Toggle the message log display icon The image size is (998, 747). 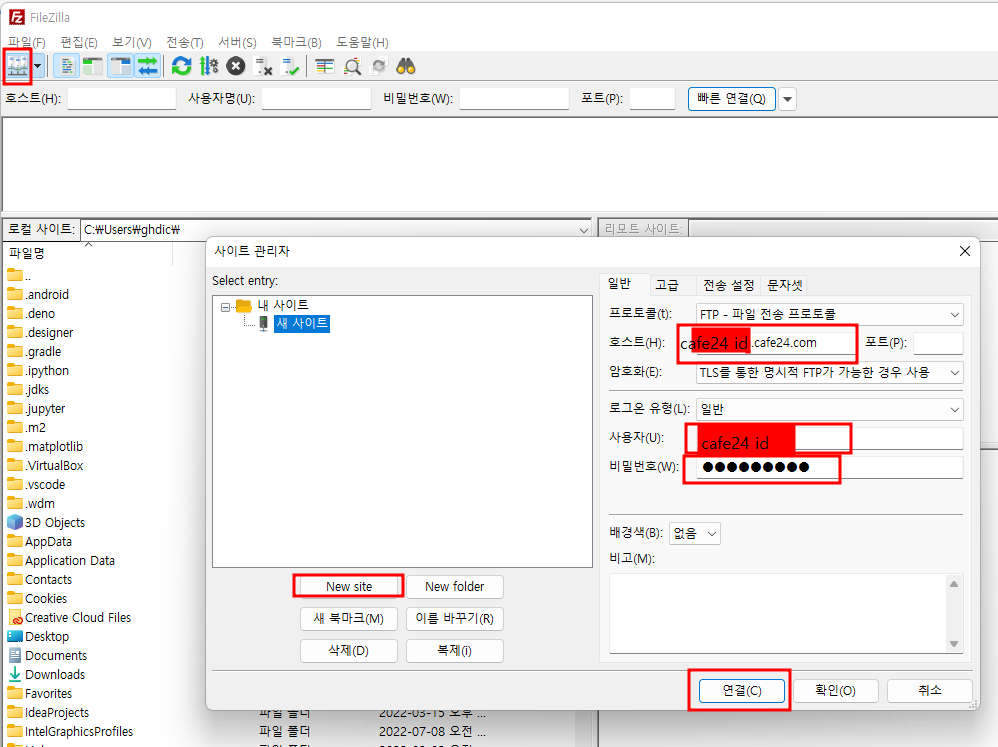66,66
